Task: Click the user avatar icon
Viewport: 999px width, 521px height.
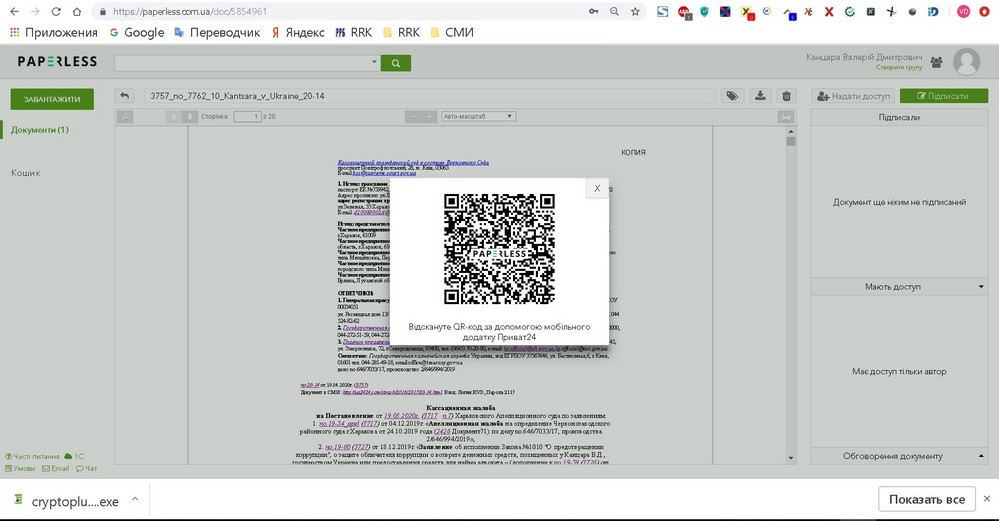Action: [967, 62]
